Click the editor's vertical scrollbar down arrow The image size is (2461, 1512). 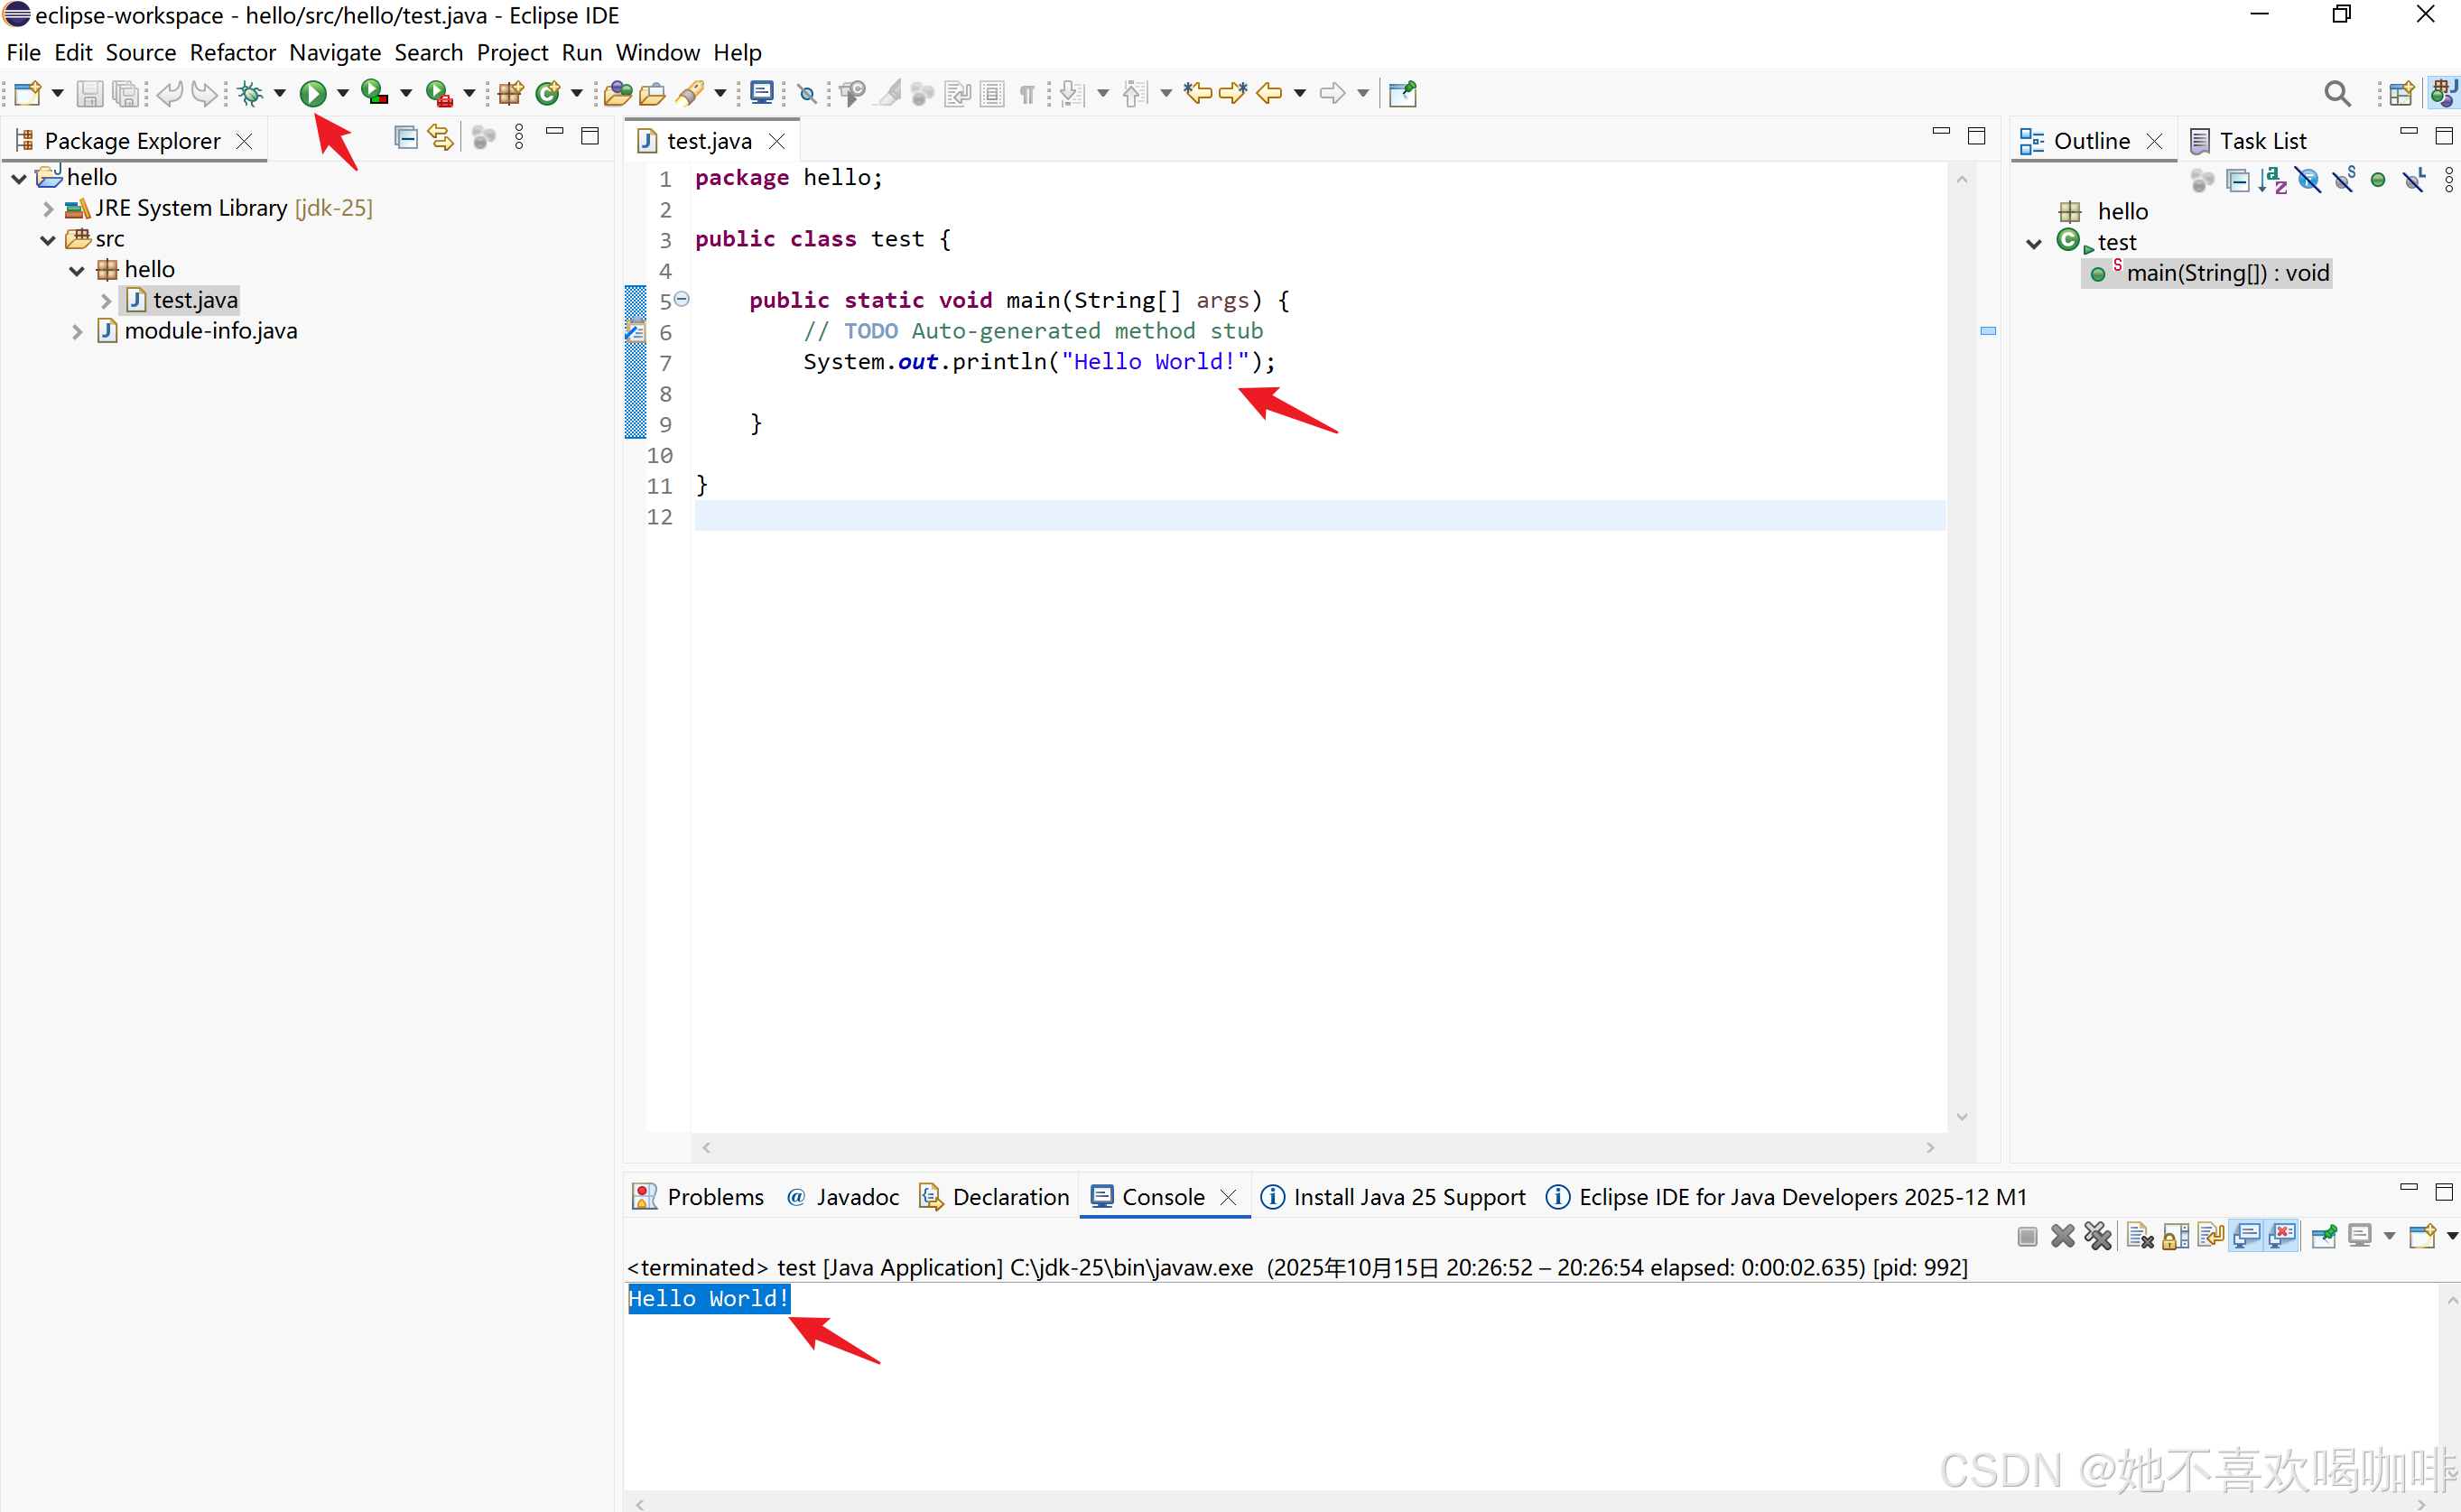[1962, 1117]
